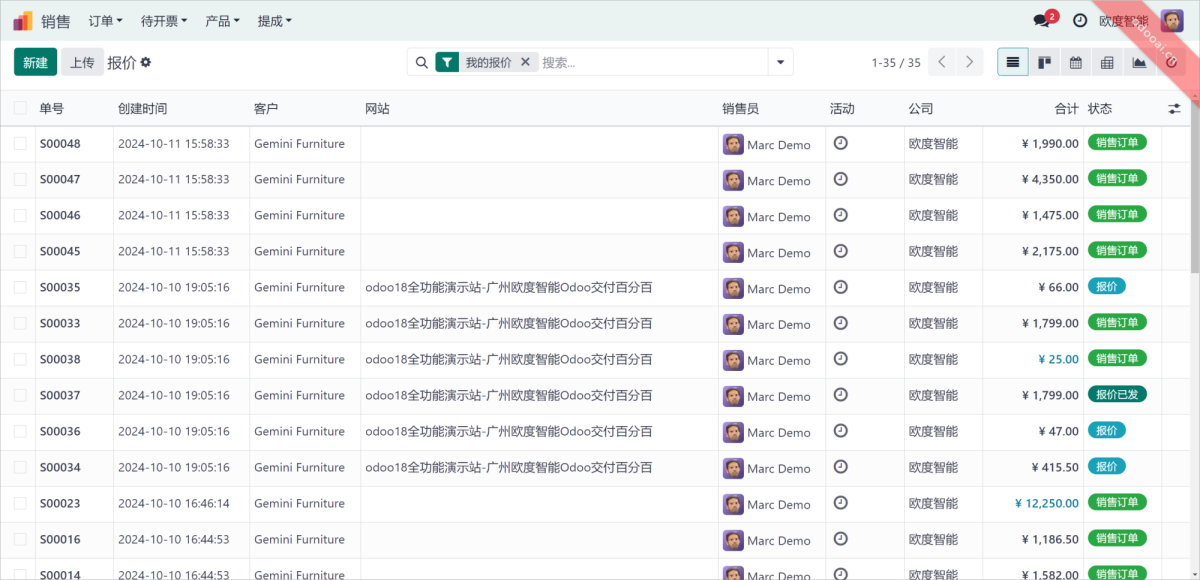Open the 待开票 menu

[x=163, y=20]
